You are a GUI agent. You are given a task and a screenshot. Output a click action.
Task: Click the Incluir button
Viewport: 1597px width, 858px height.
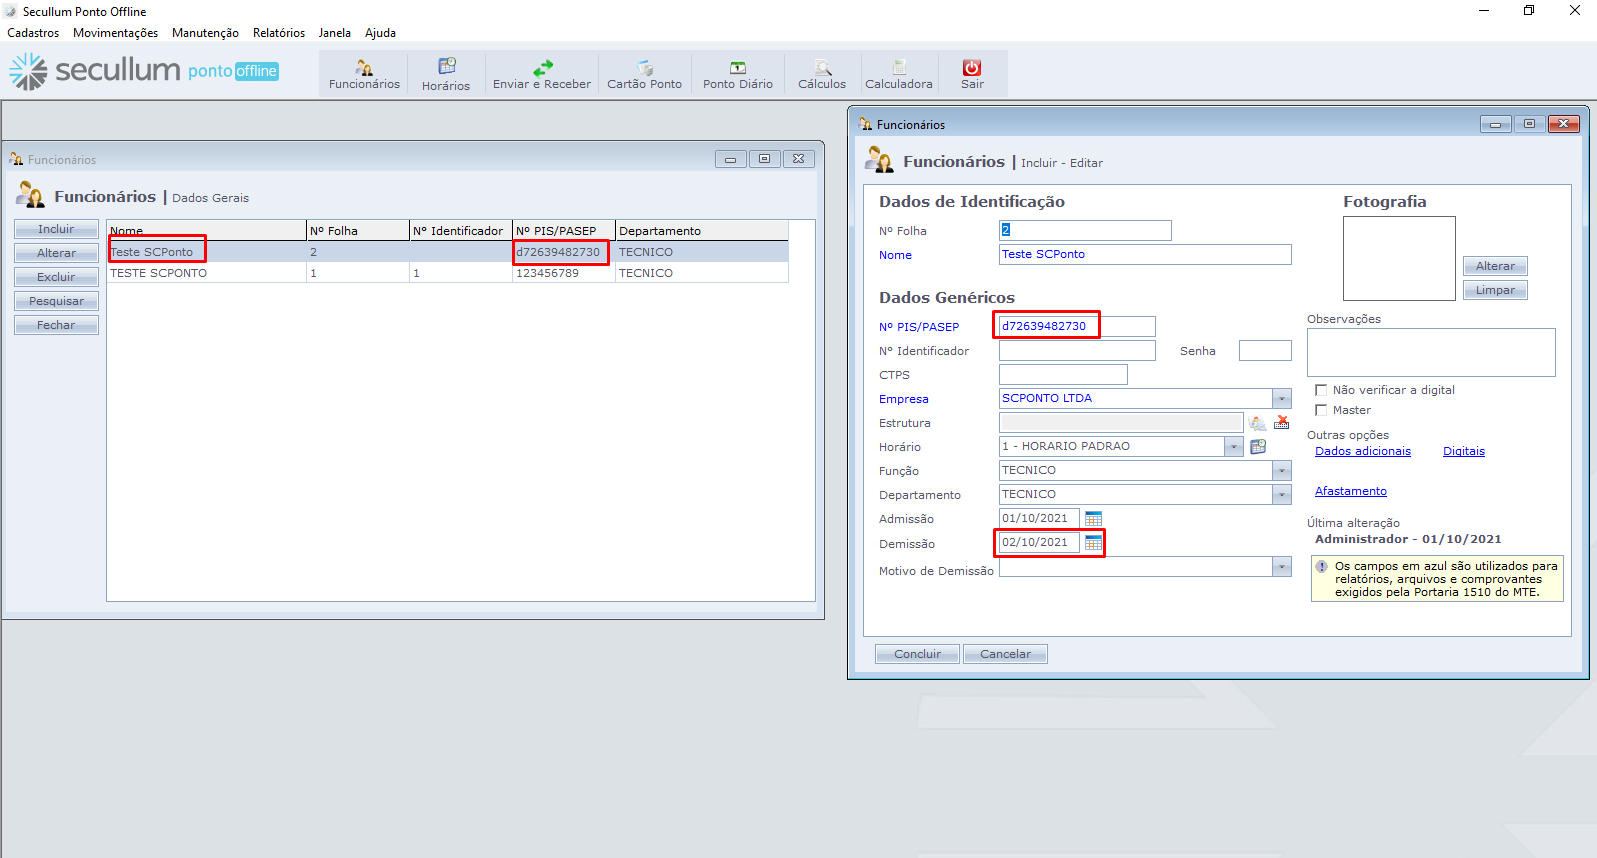[56, 229]
